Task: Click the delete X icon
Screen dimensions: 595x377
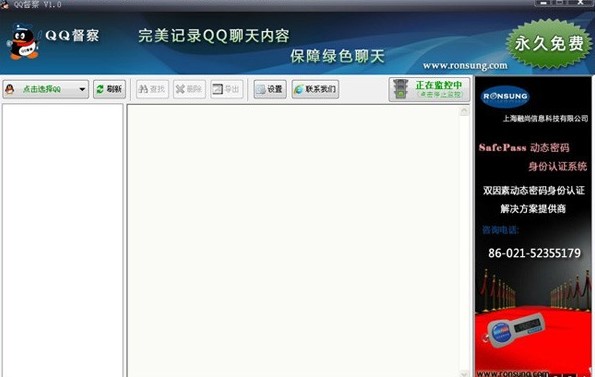Action: click(x=180, y=89)
